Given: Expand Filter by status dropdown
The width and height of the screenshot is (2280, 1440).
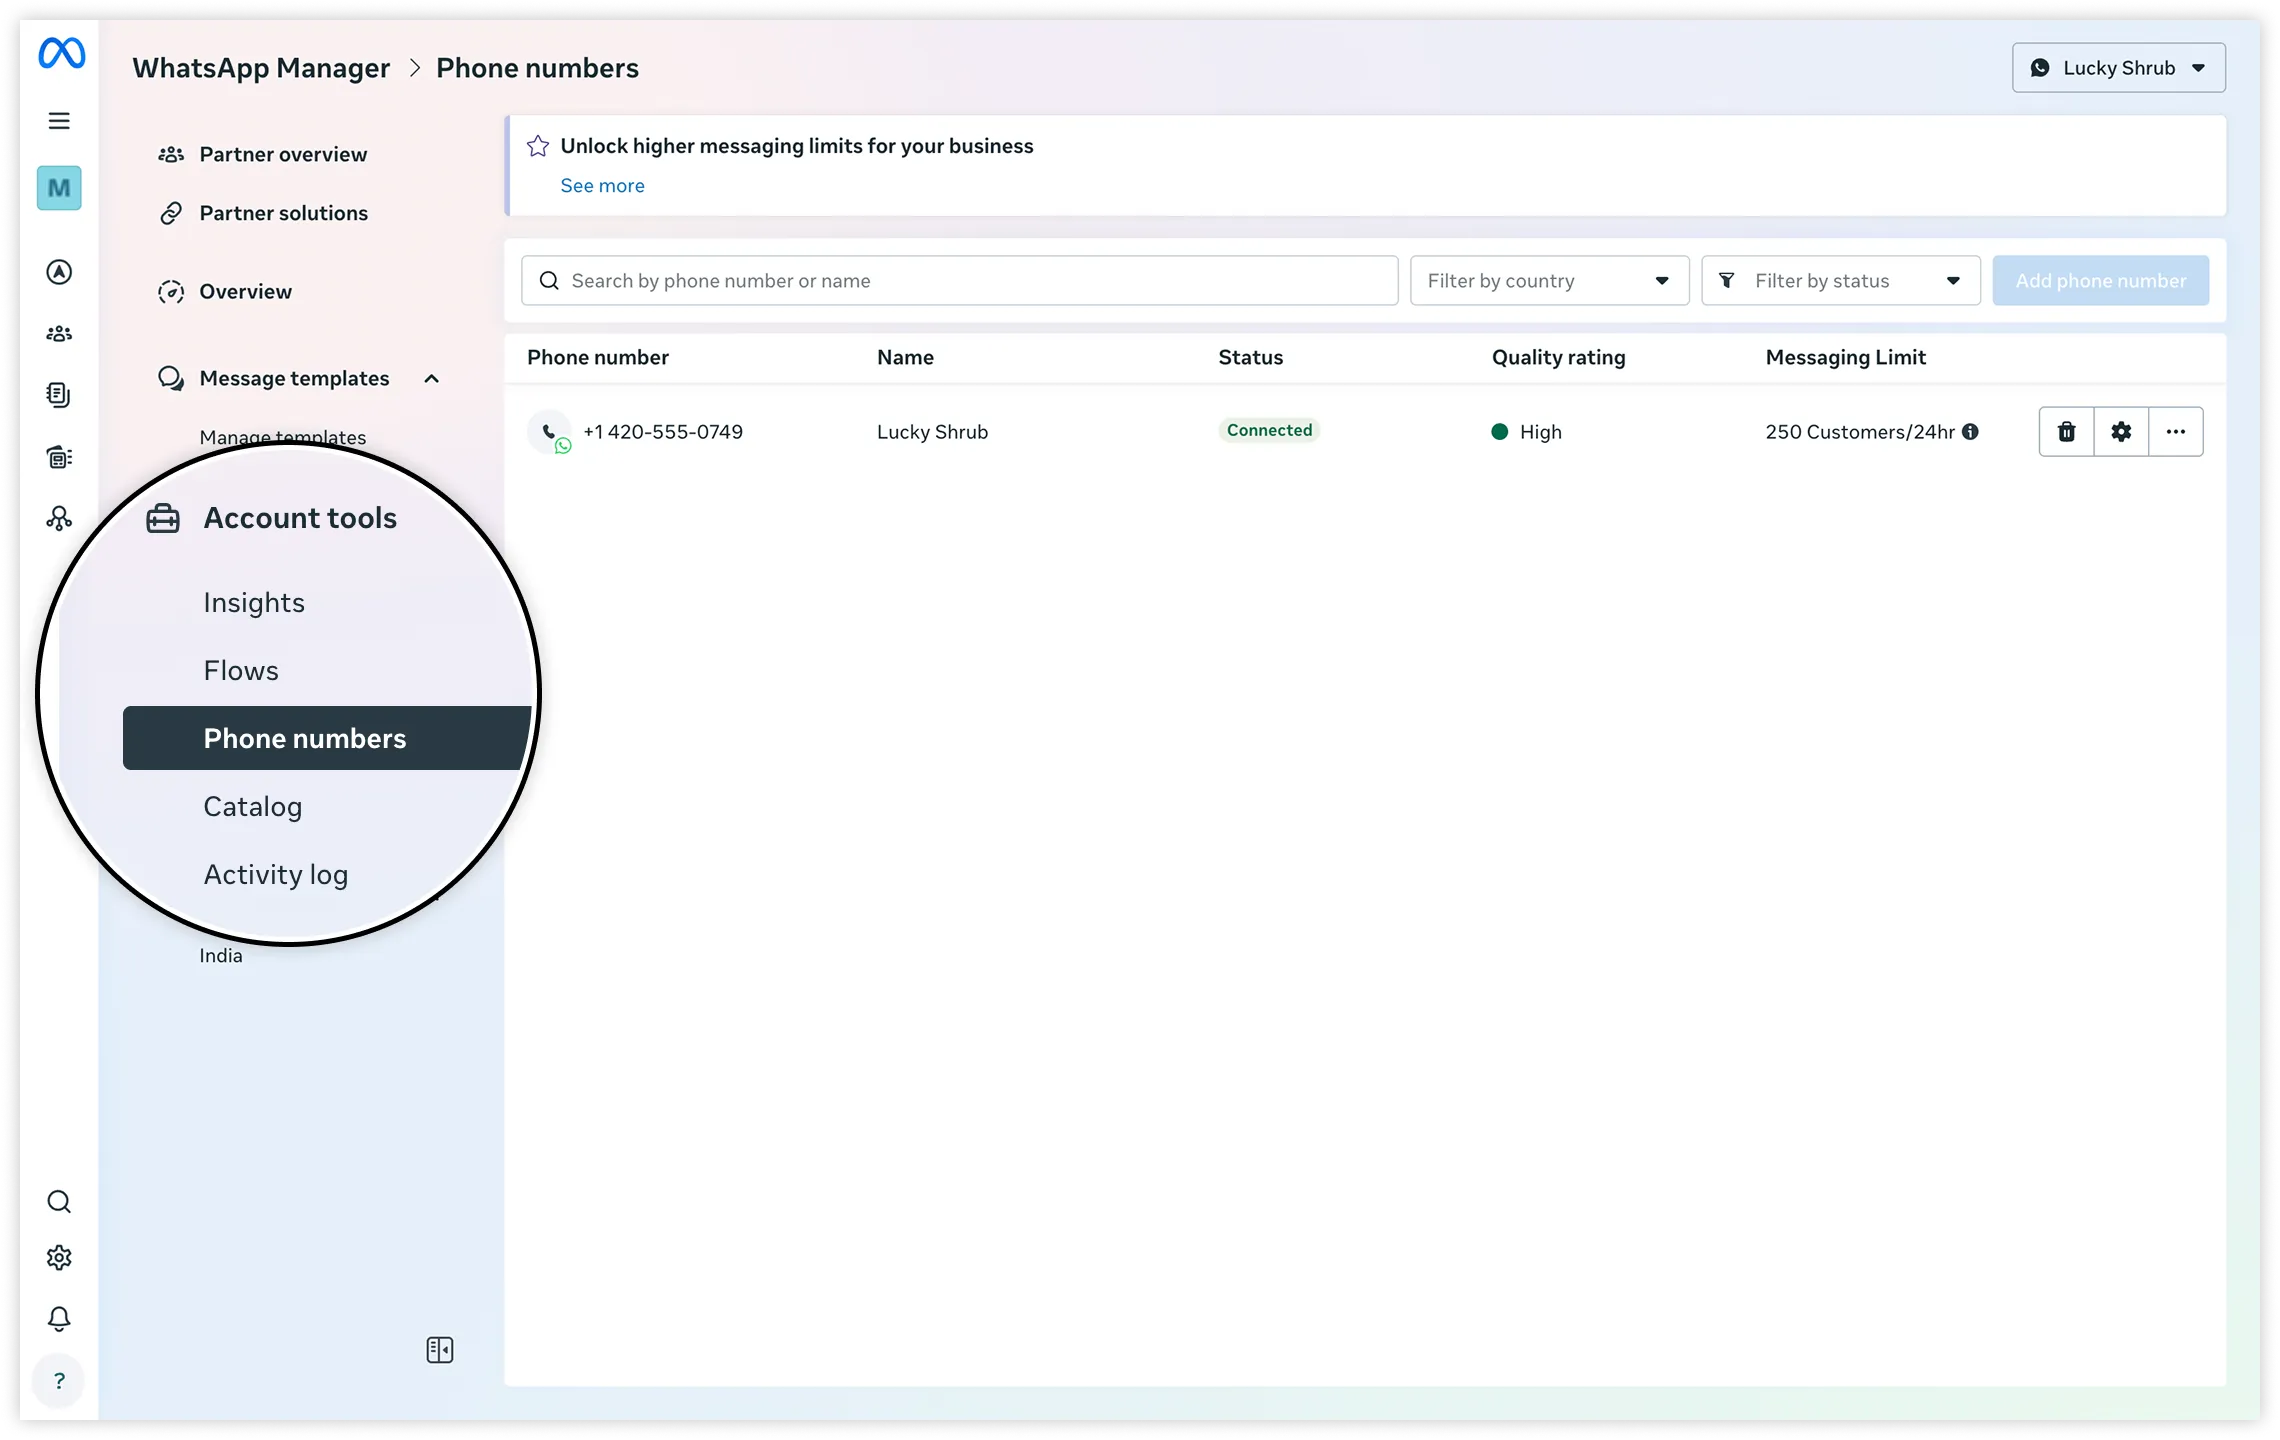Looking at the screenshot, I should coord(1840,281).
